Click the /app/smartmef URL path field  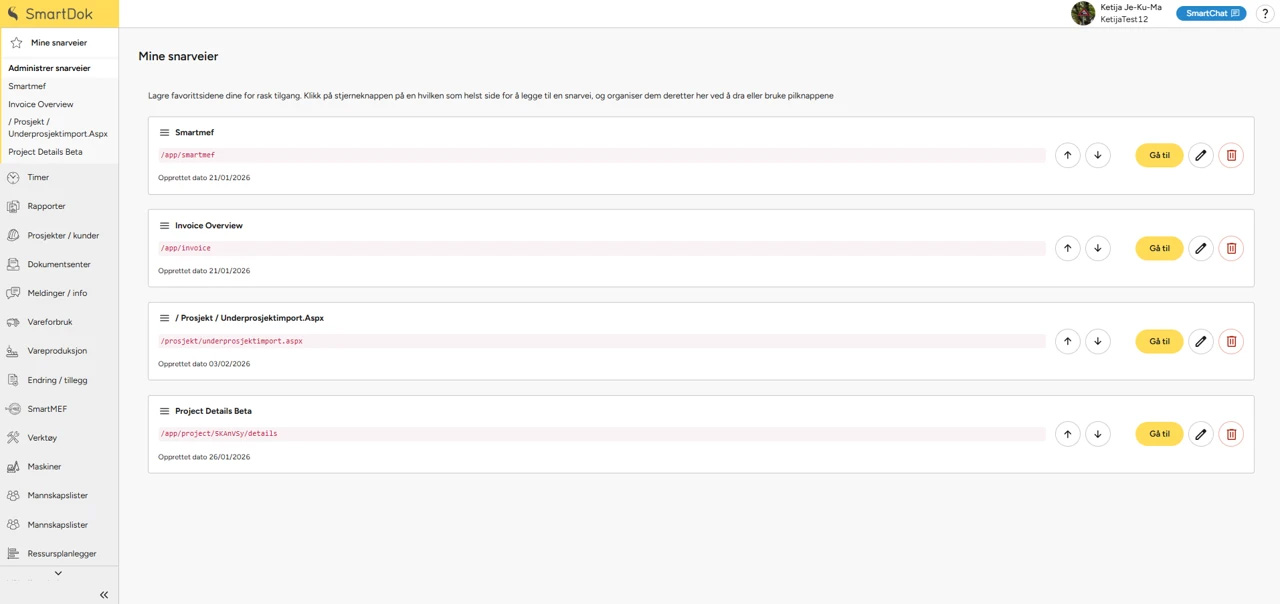coord(600,155)
